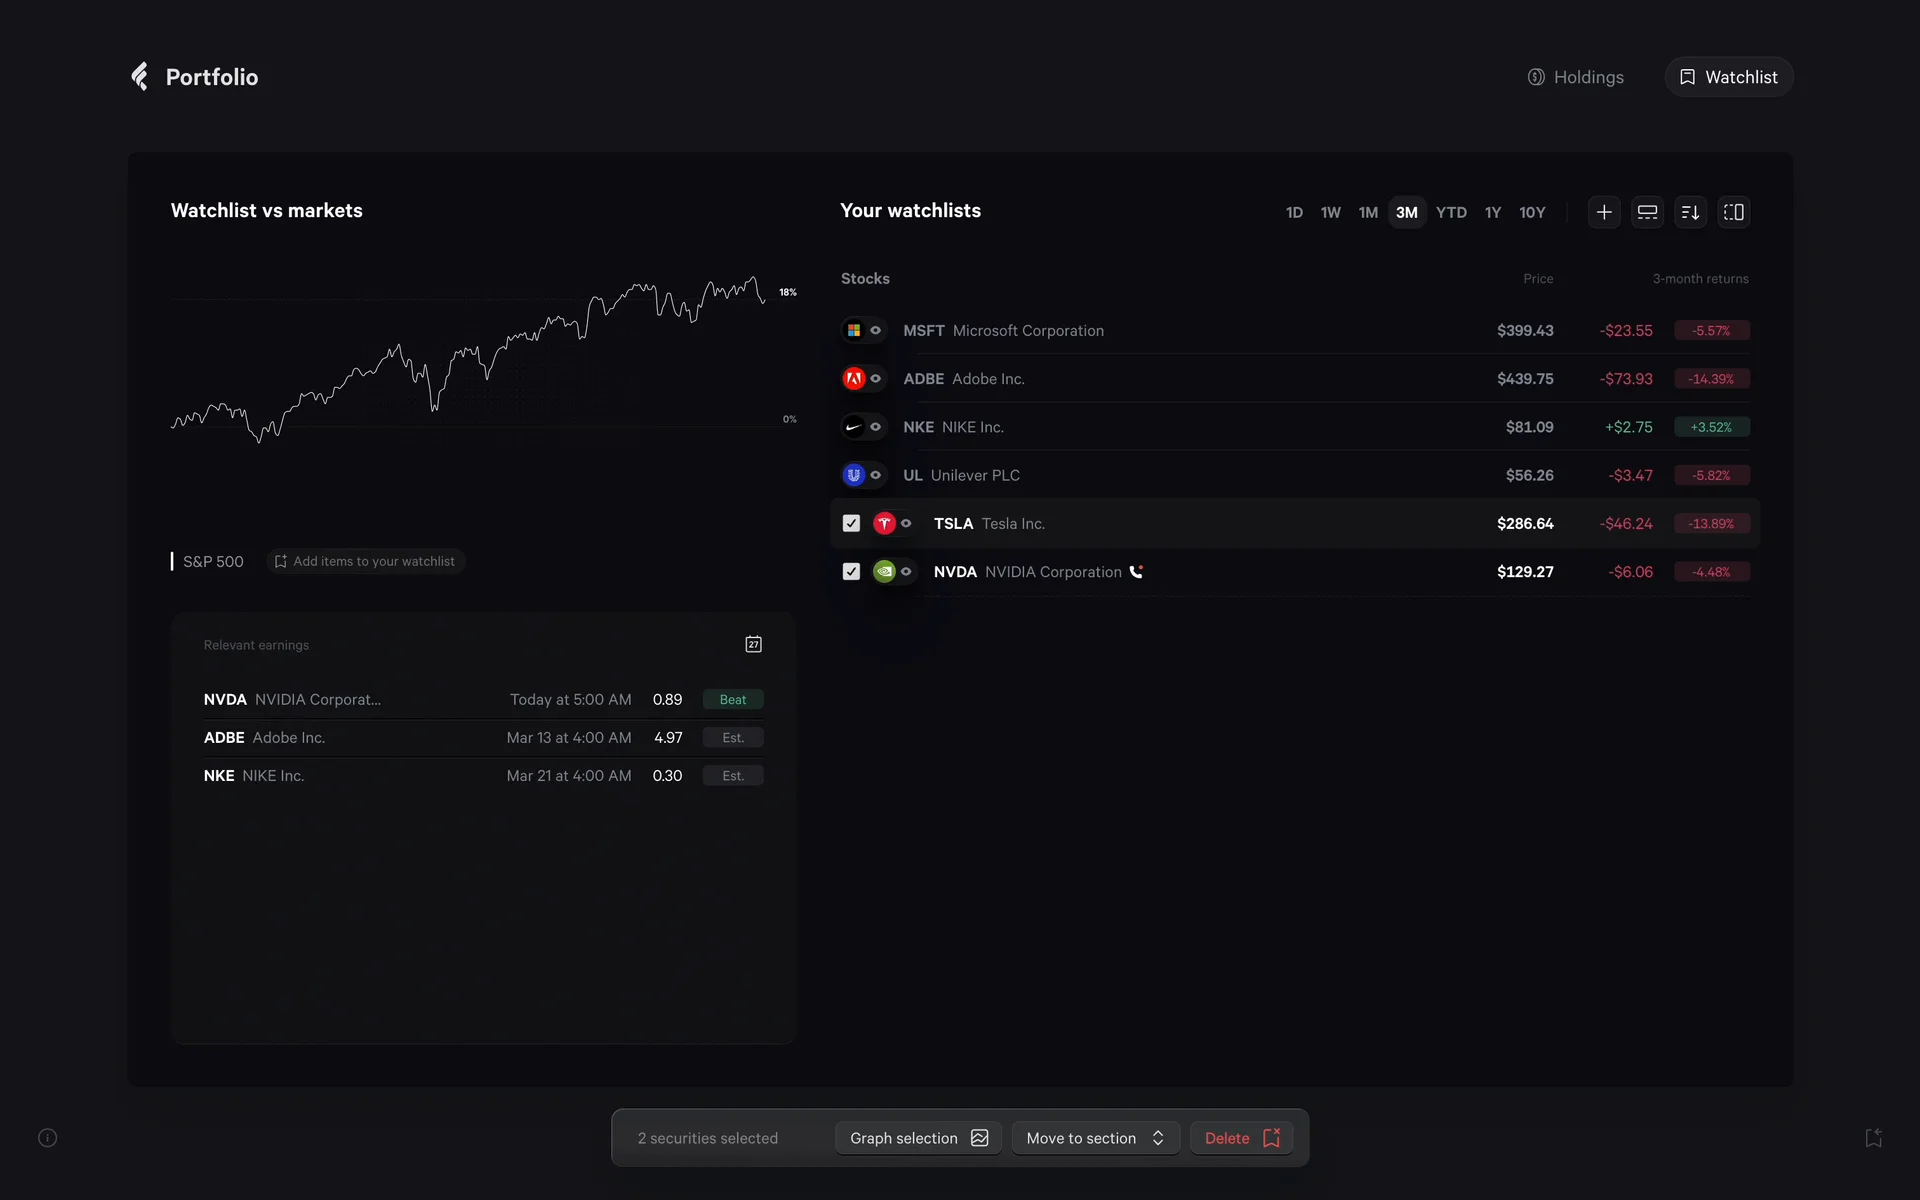Click the bookmark icon in bottom-right corner

pyautogui.click(x=1873, y=1138)
